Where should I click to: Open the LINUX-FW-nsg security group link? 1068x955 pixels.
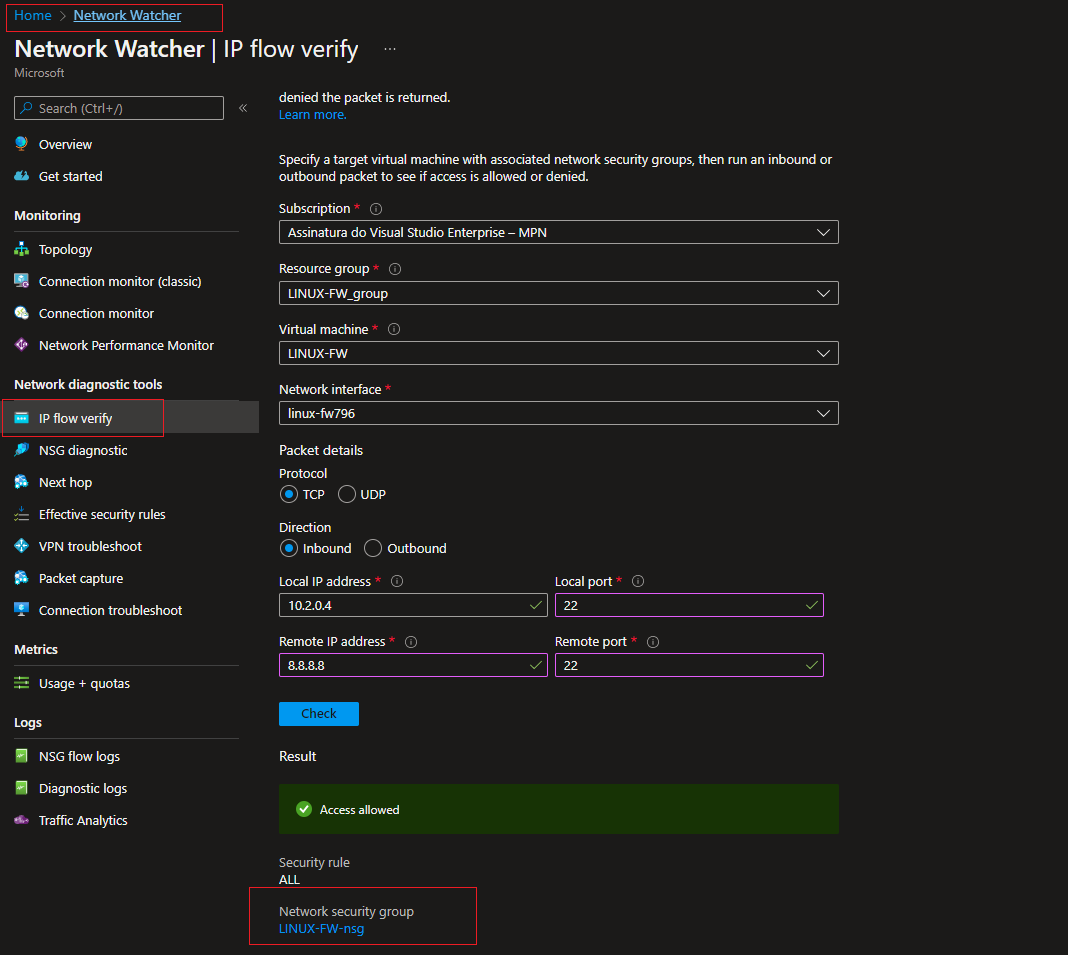(x=321, y=928)
